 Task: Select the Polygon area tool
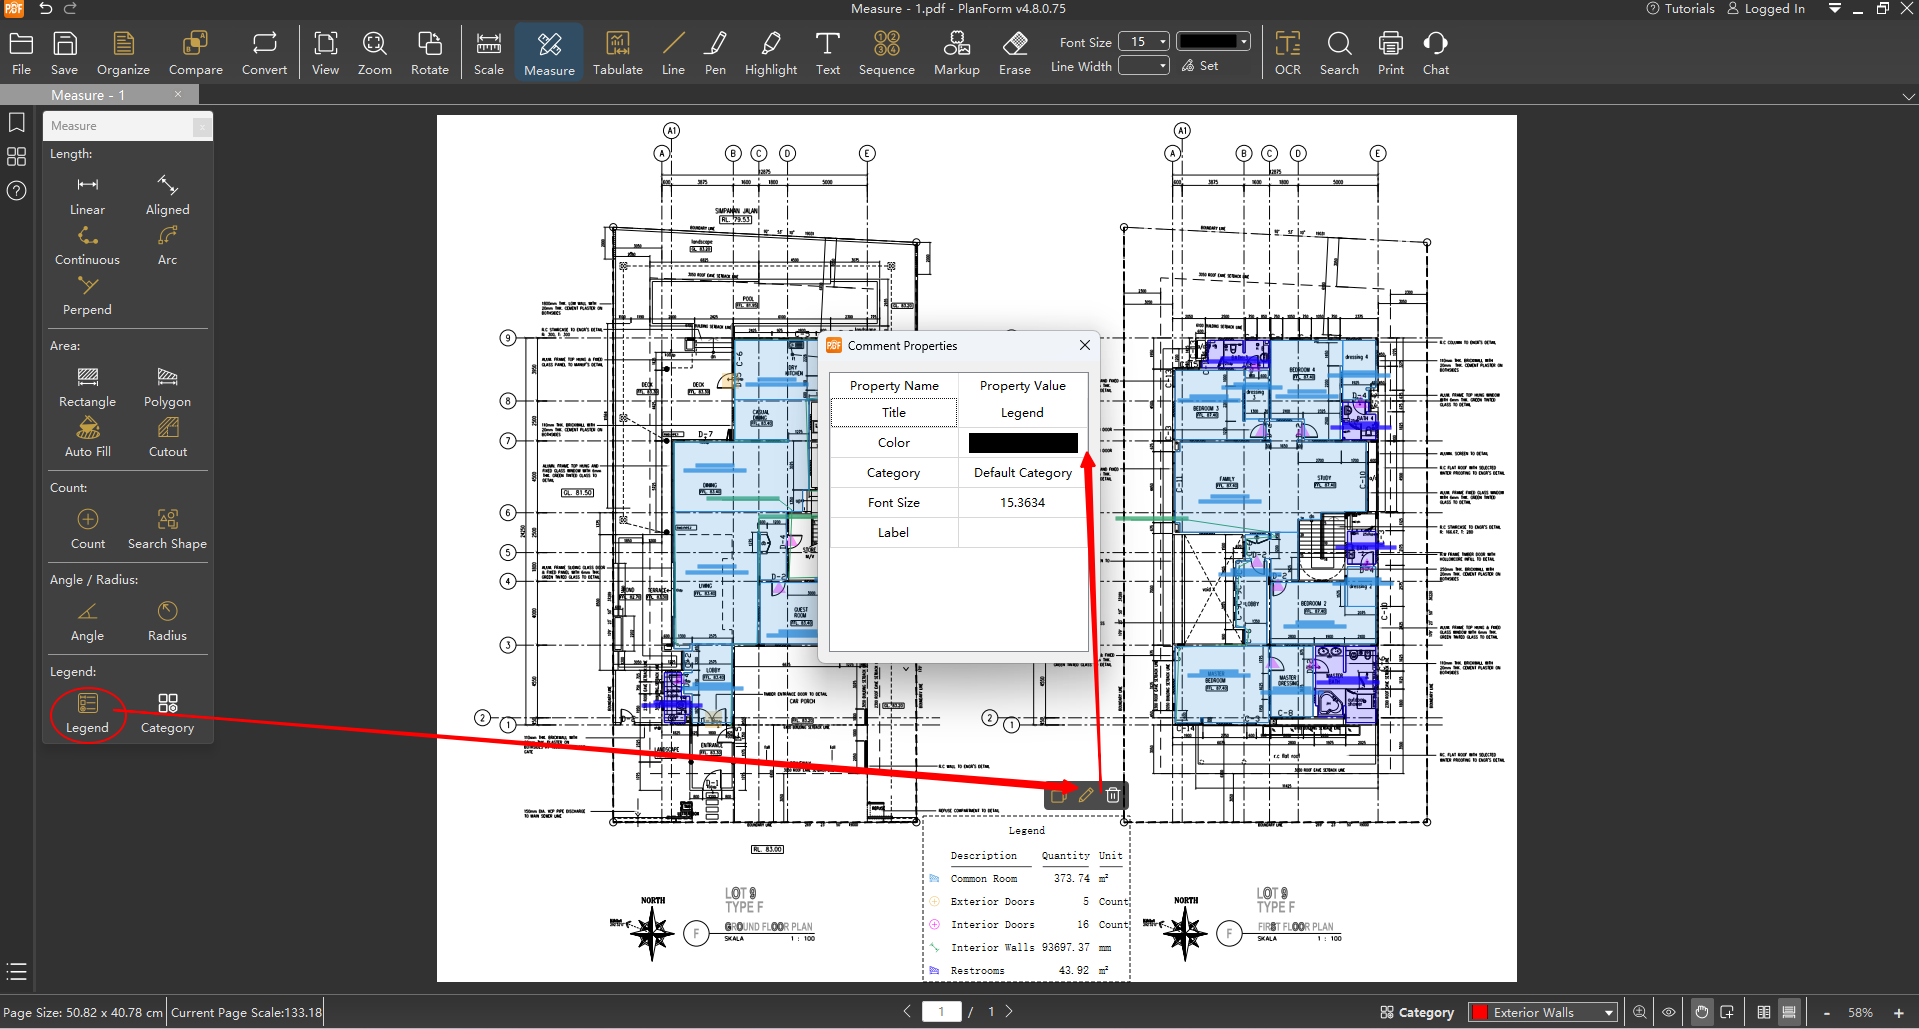pos(167,386)
